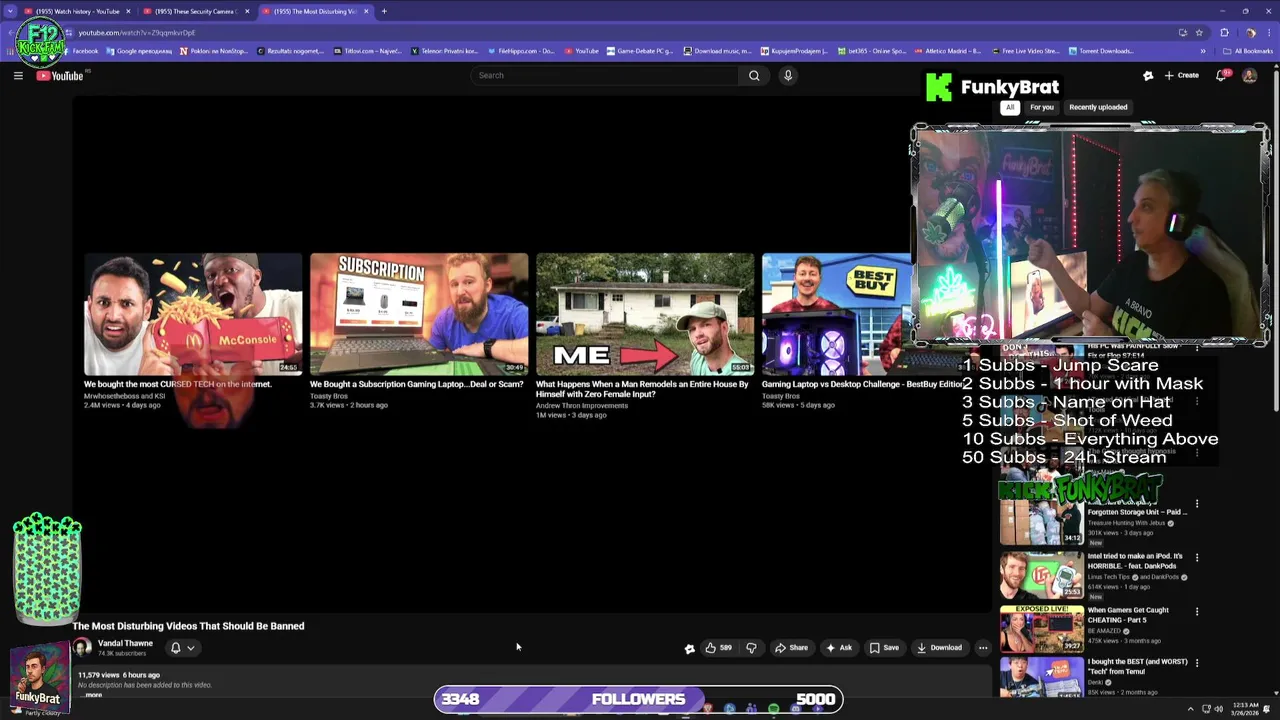Click the address bar URL
This screenshot has height=720, width=1280.
point(136,32)
